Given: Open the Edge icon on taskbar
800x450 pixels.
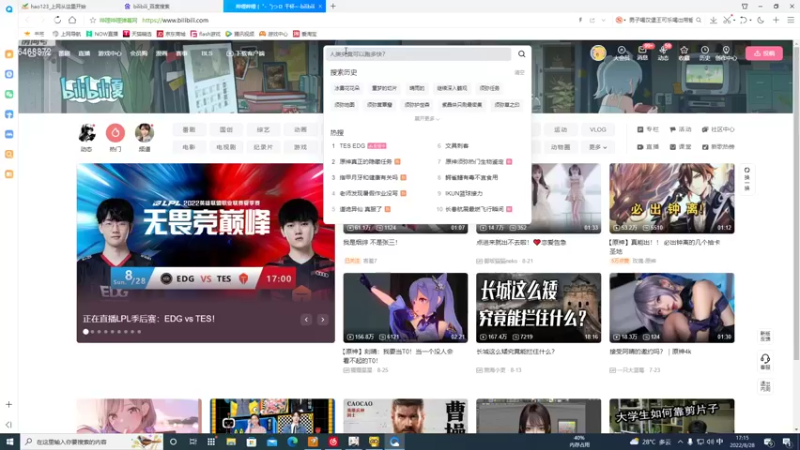Looking at the screenshot, I should pyautogui.click(x=292, y=442).
